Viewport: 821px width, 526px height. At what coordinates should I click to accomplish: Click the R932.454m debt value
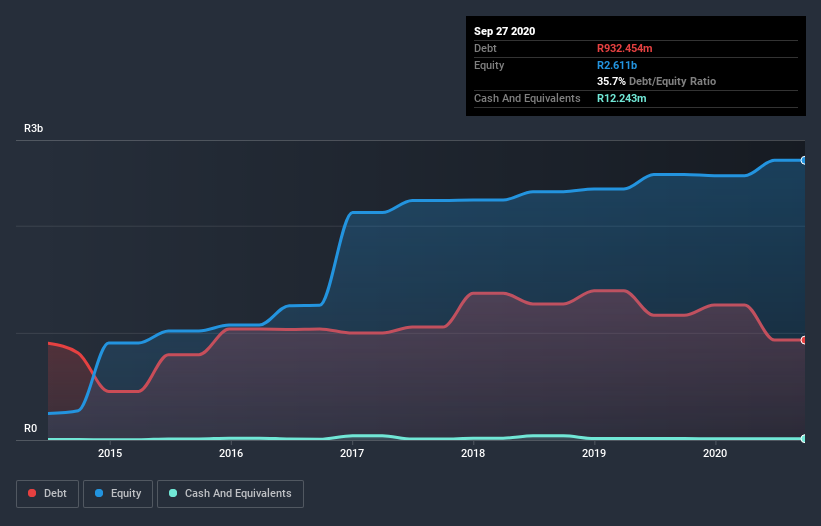(x=625, y=48)
